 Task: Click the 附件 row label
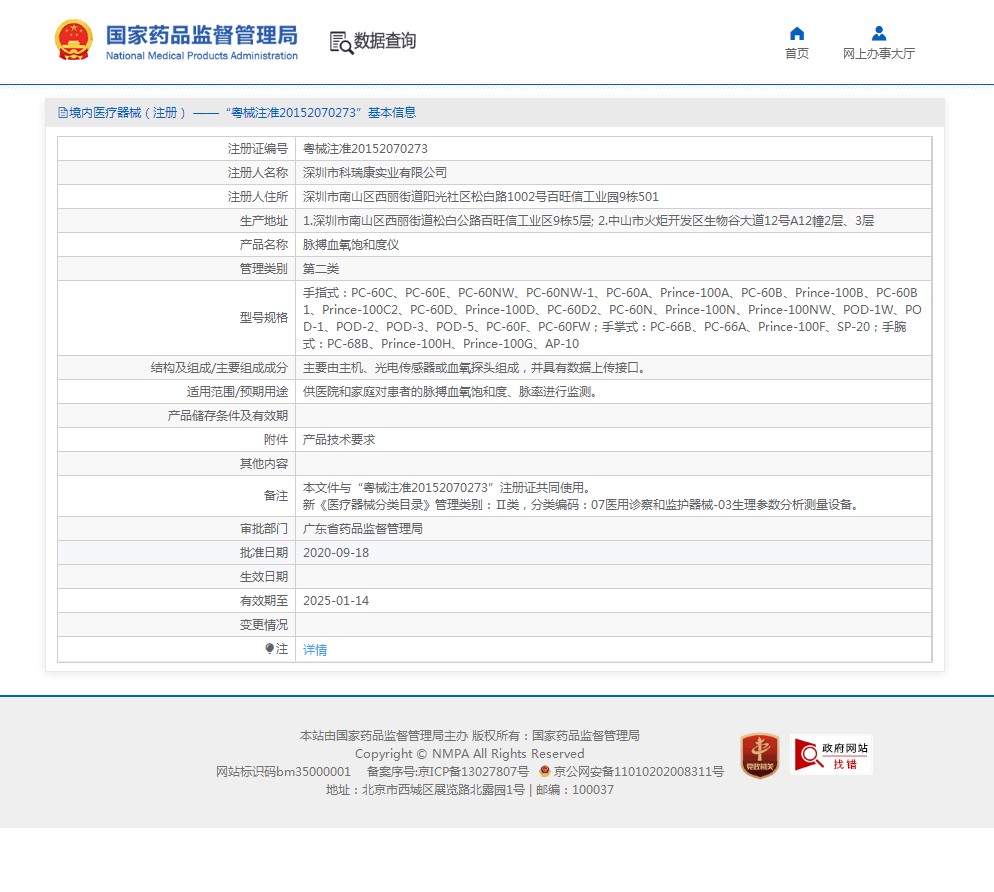[x=276, y=440]
